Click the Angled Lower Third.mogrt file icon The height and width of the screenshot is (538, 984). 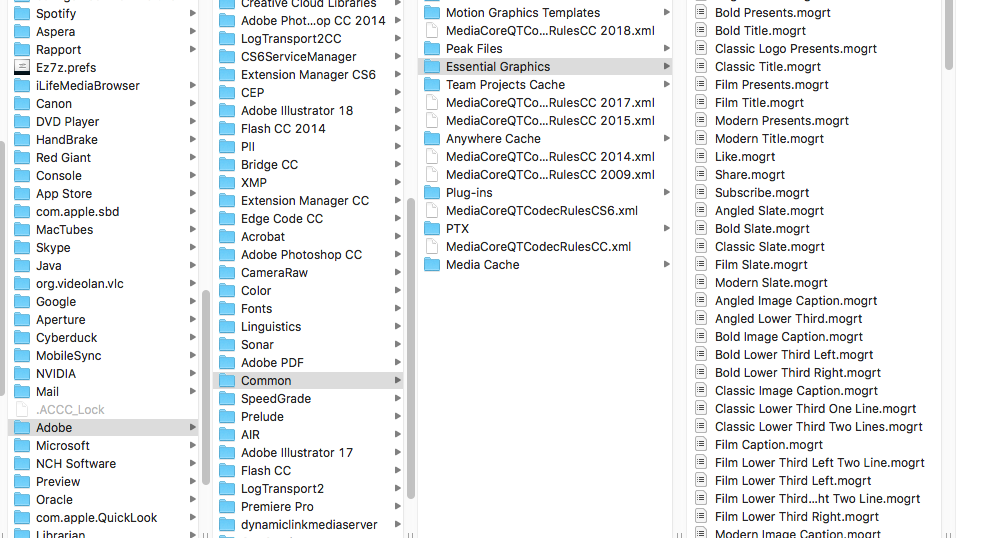click(x=701, y=319)
